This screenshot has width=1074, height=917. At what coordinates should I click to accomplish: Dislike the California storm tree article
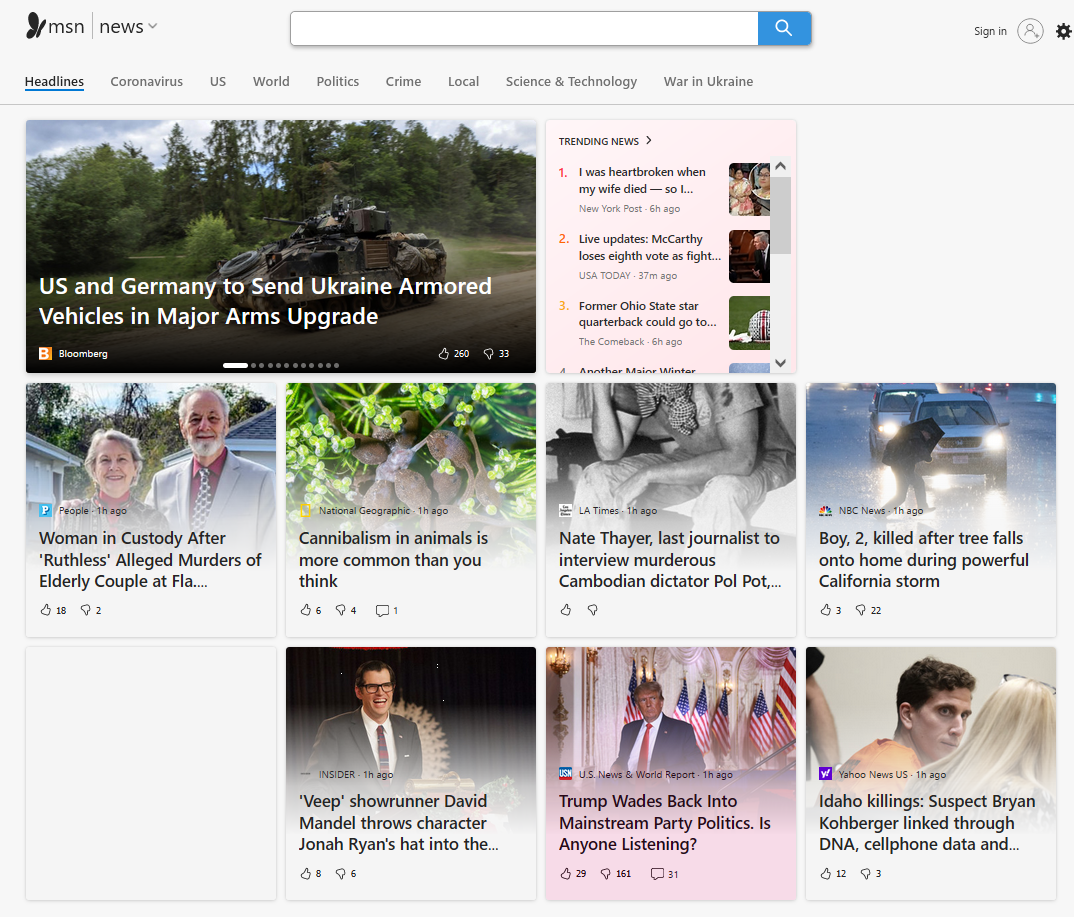click(x=860, y=610)
